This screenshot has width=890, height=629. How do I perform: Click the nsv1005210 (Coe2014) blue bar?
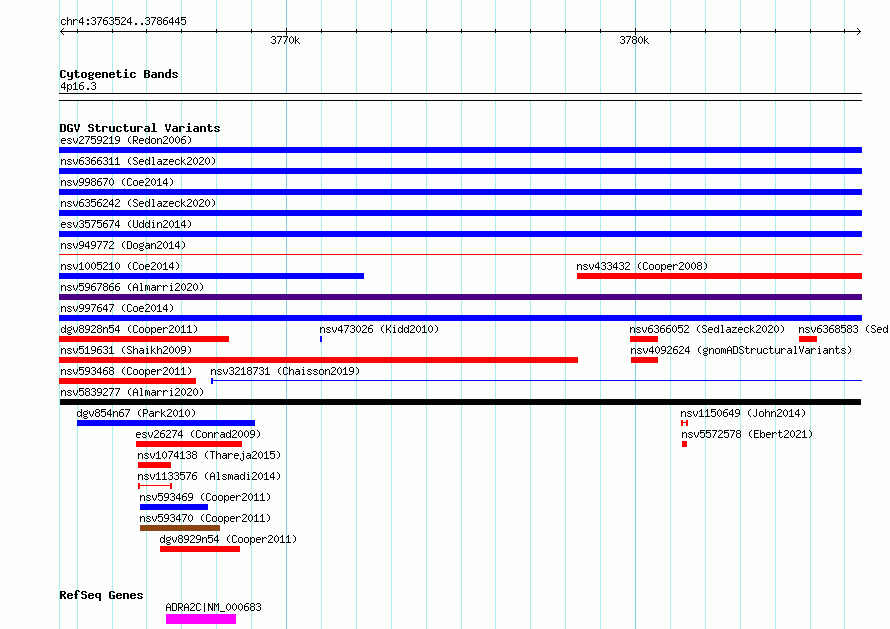211,276
